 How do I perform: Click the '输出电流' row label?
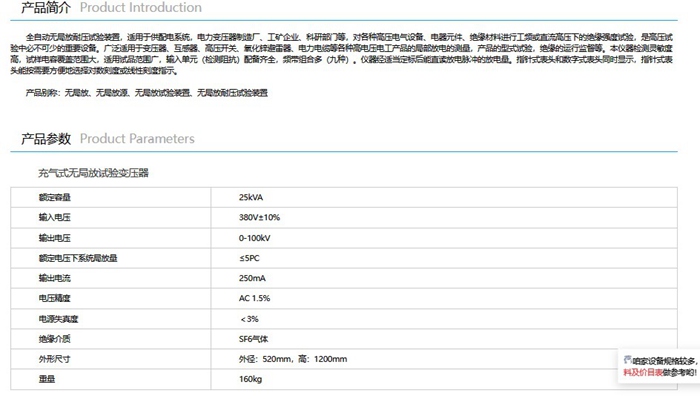click(x=55, y=278)
